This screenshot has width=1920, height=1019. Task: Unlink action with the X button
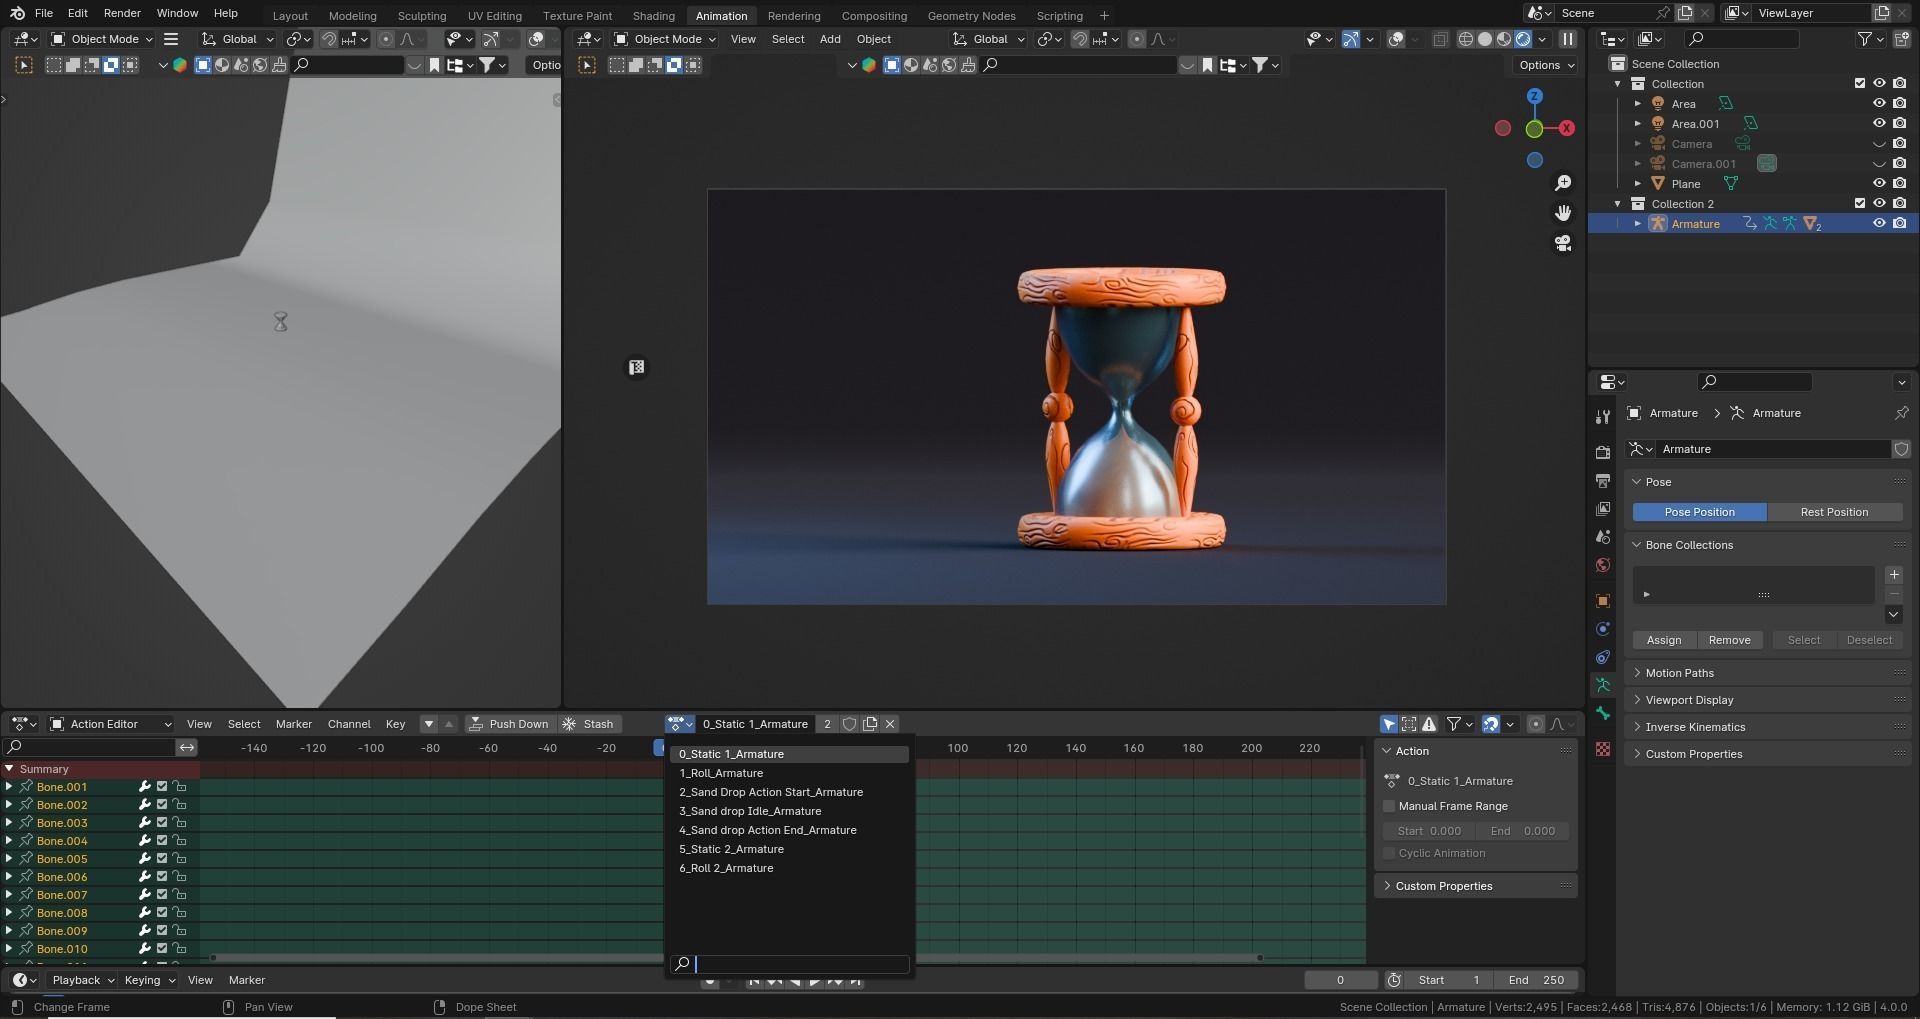[890, 724]
